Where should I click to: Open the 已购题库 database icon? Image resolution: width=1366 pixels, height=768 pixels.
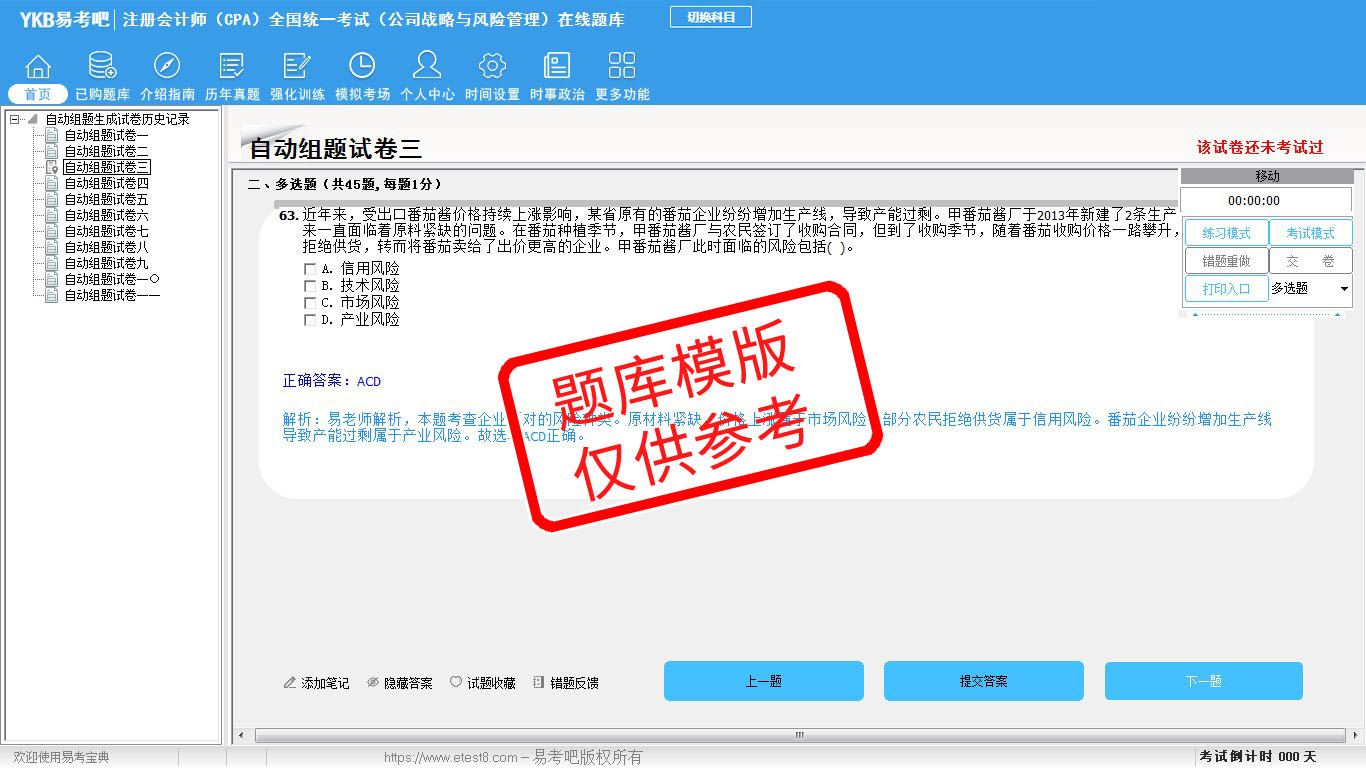point(102,67)
